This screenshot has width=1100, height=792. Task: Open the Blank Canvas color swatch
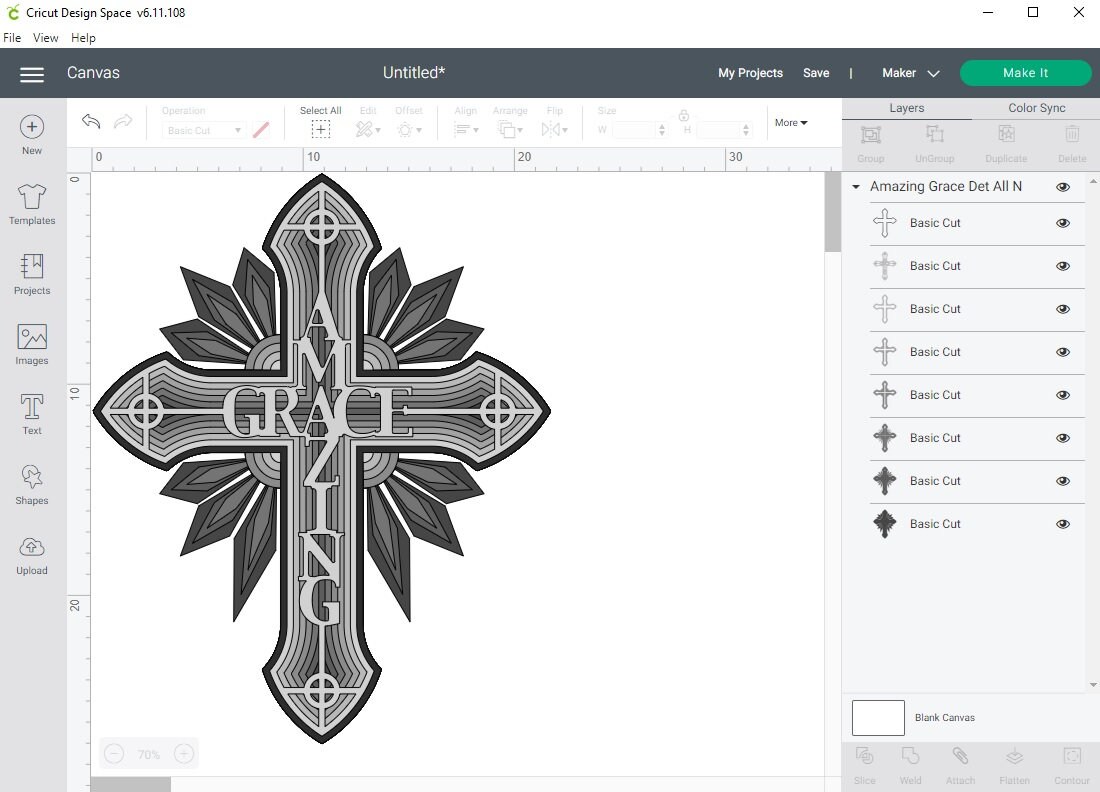coord(878,717)
